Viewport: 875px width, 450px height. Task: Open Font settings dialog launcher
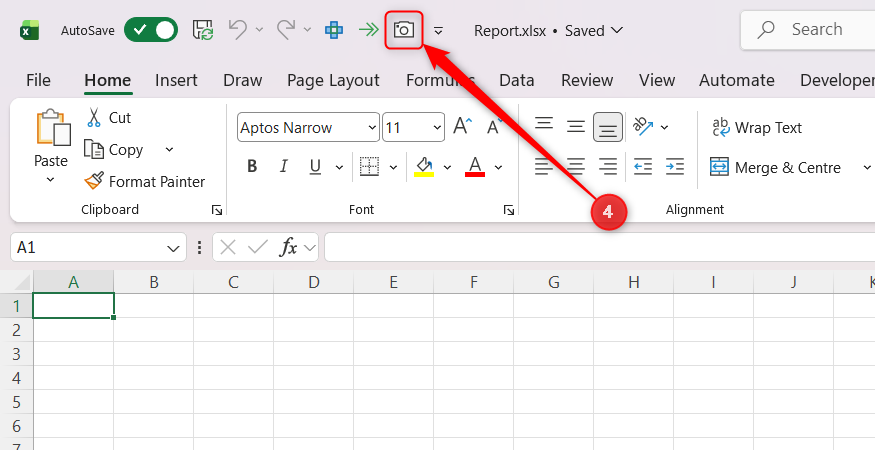(x=509, y=210)
